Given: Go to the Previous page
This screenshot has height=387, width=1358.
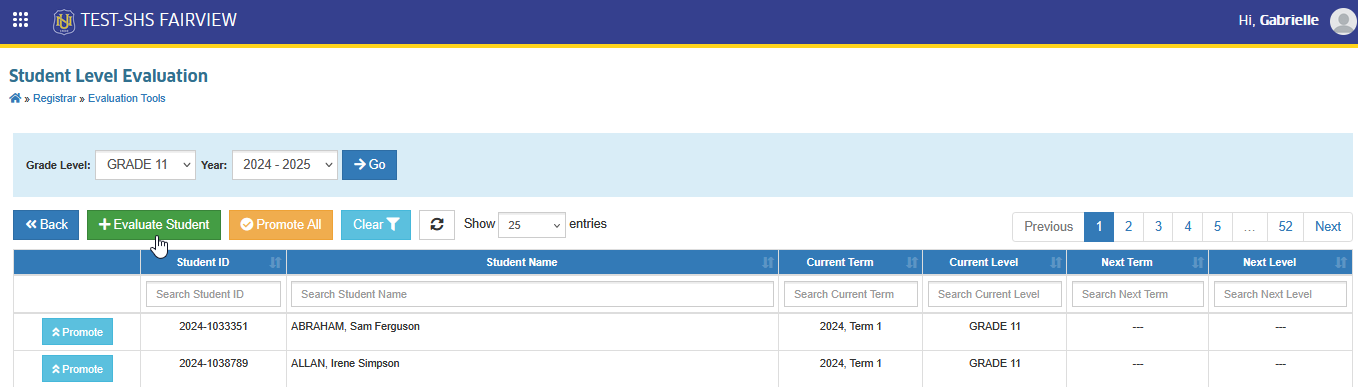Looking at the screenshot, I should (1049, 227).
